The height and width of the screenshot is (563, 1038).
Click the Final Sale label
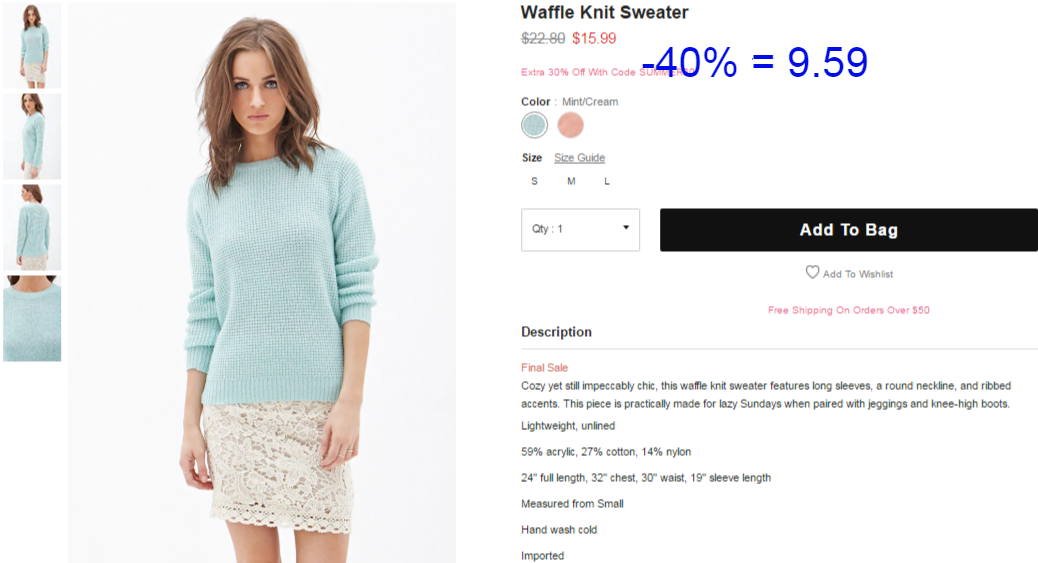click(x=544, y=368)
